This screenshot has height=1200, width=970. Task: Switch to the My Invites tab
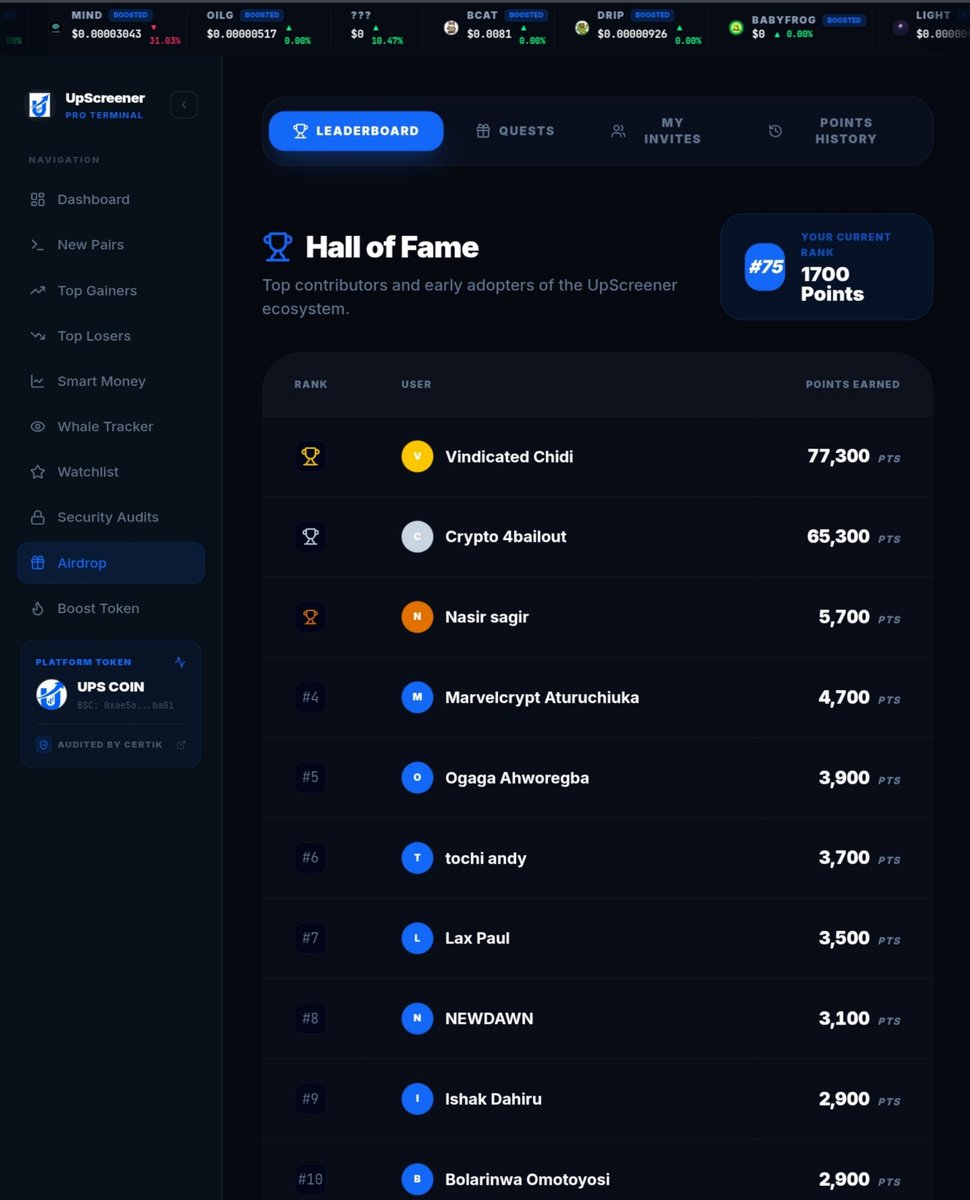click(x=657, y=131)
